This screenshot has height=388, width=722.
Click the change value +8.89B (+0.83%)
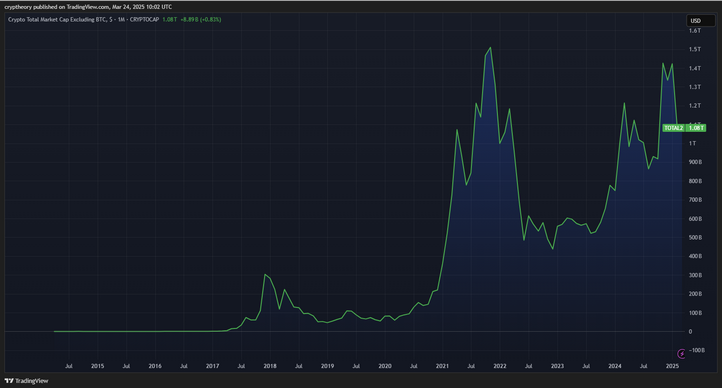coord(201,20)
